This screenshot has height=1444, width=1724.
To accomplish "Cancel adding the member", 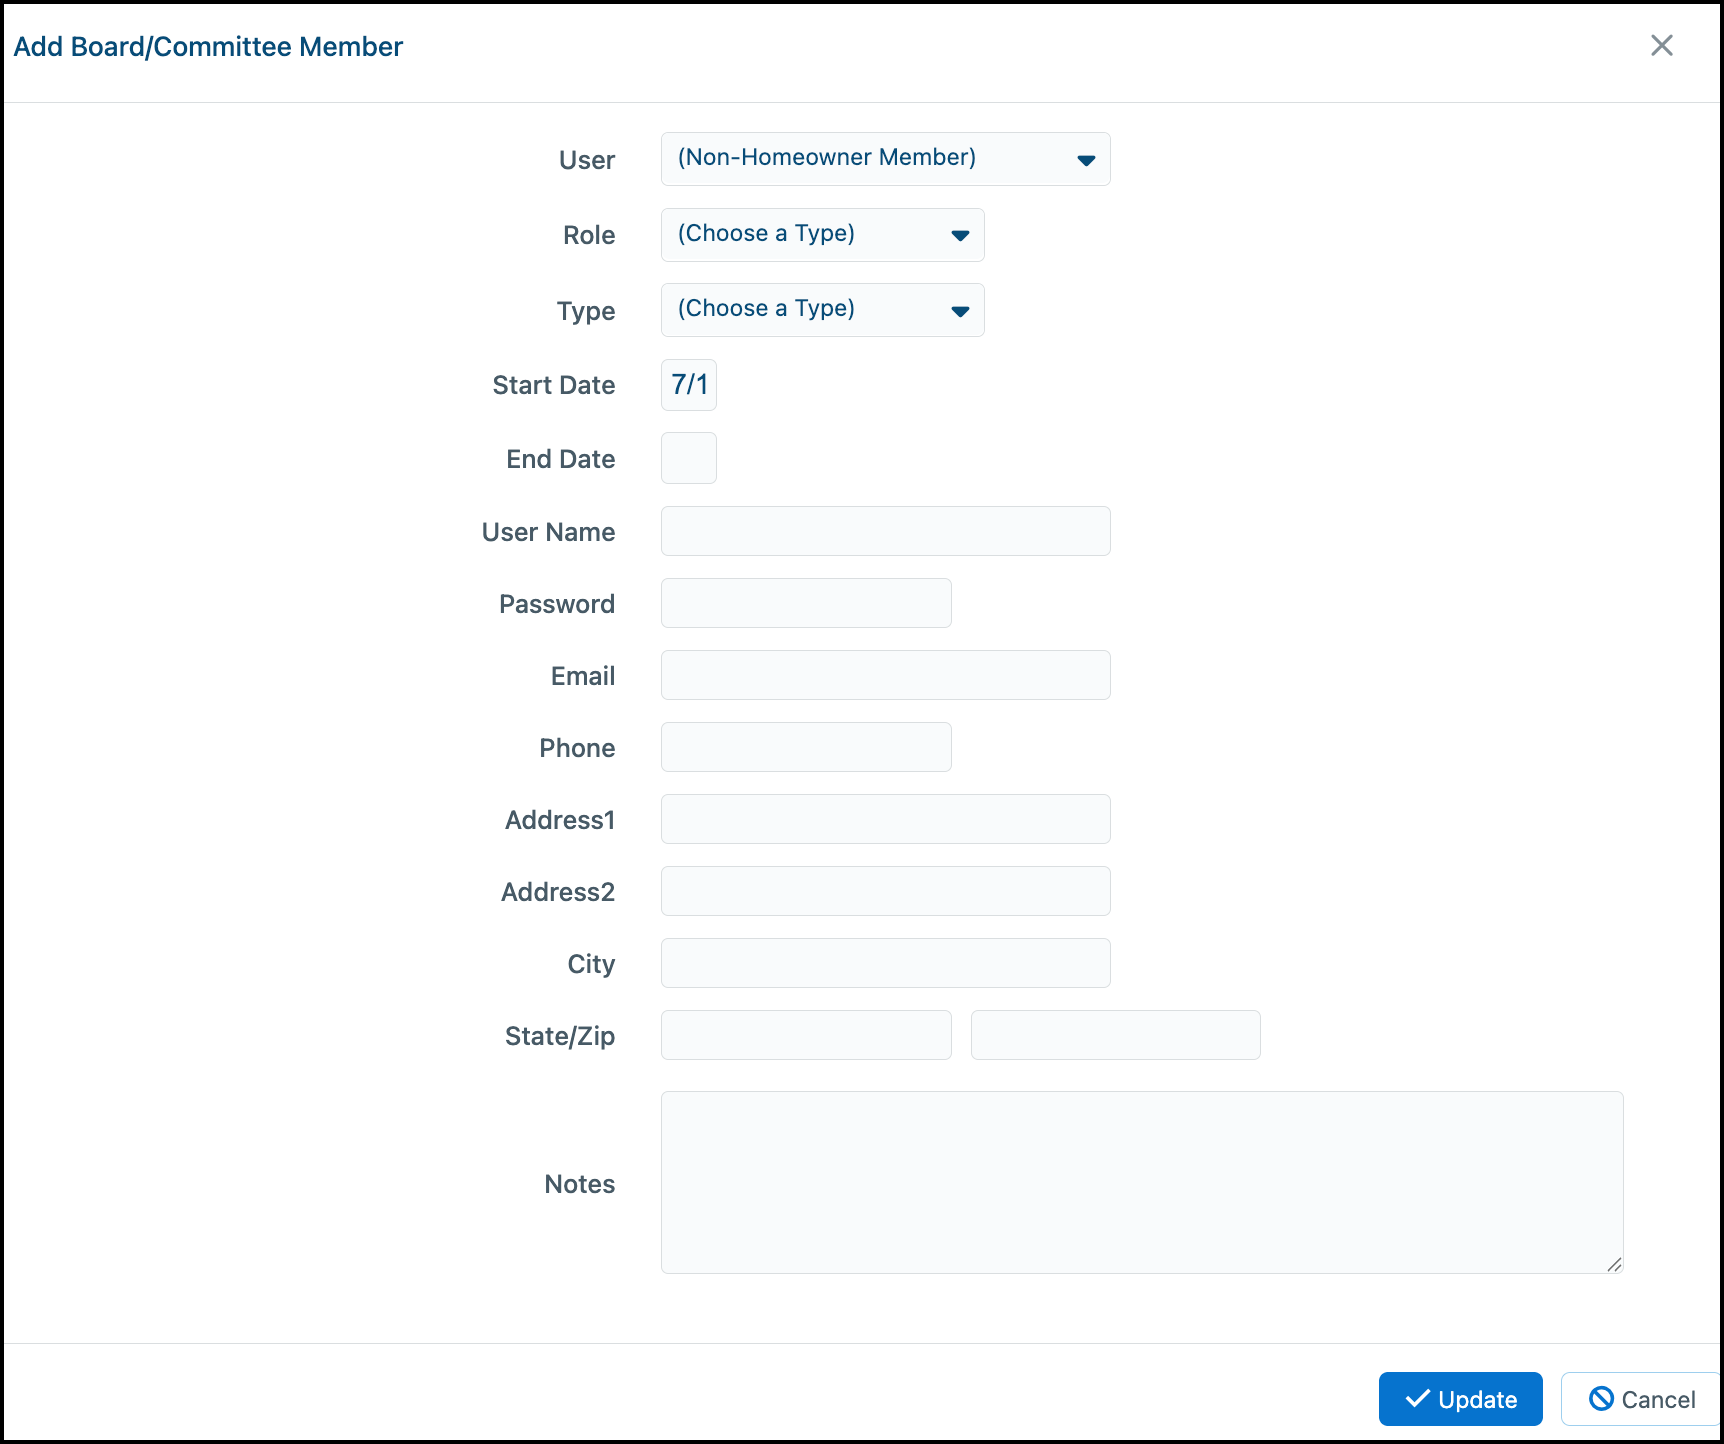I will [x=1641, y=1399].
